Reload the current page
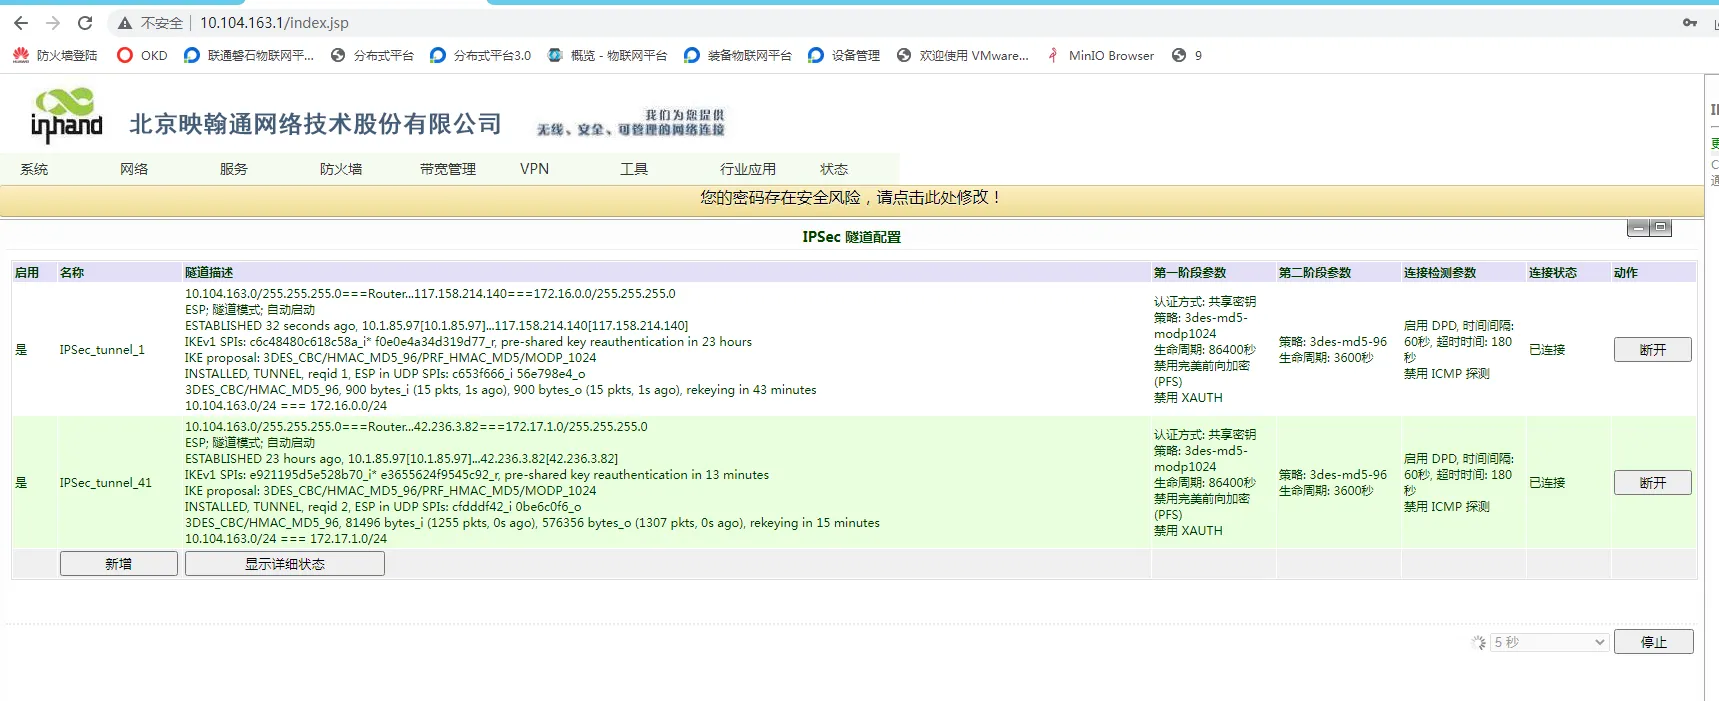The image size is (1719, 701). click(85, 23)
